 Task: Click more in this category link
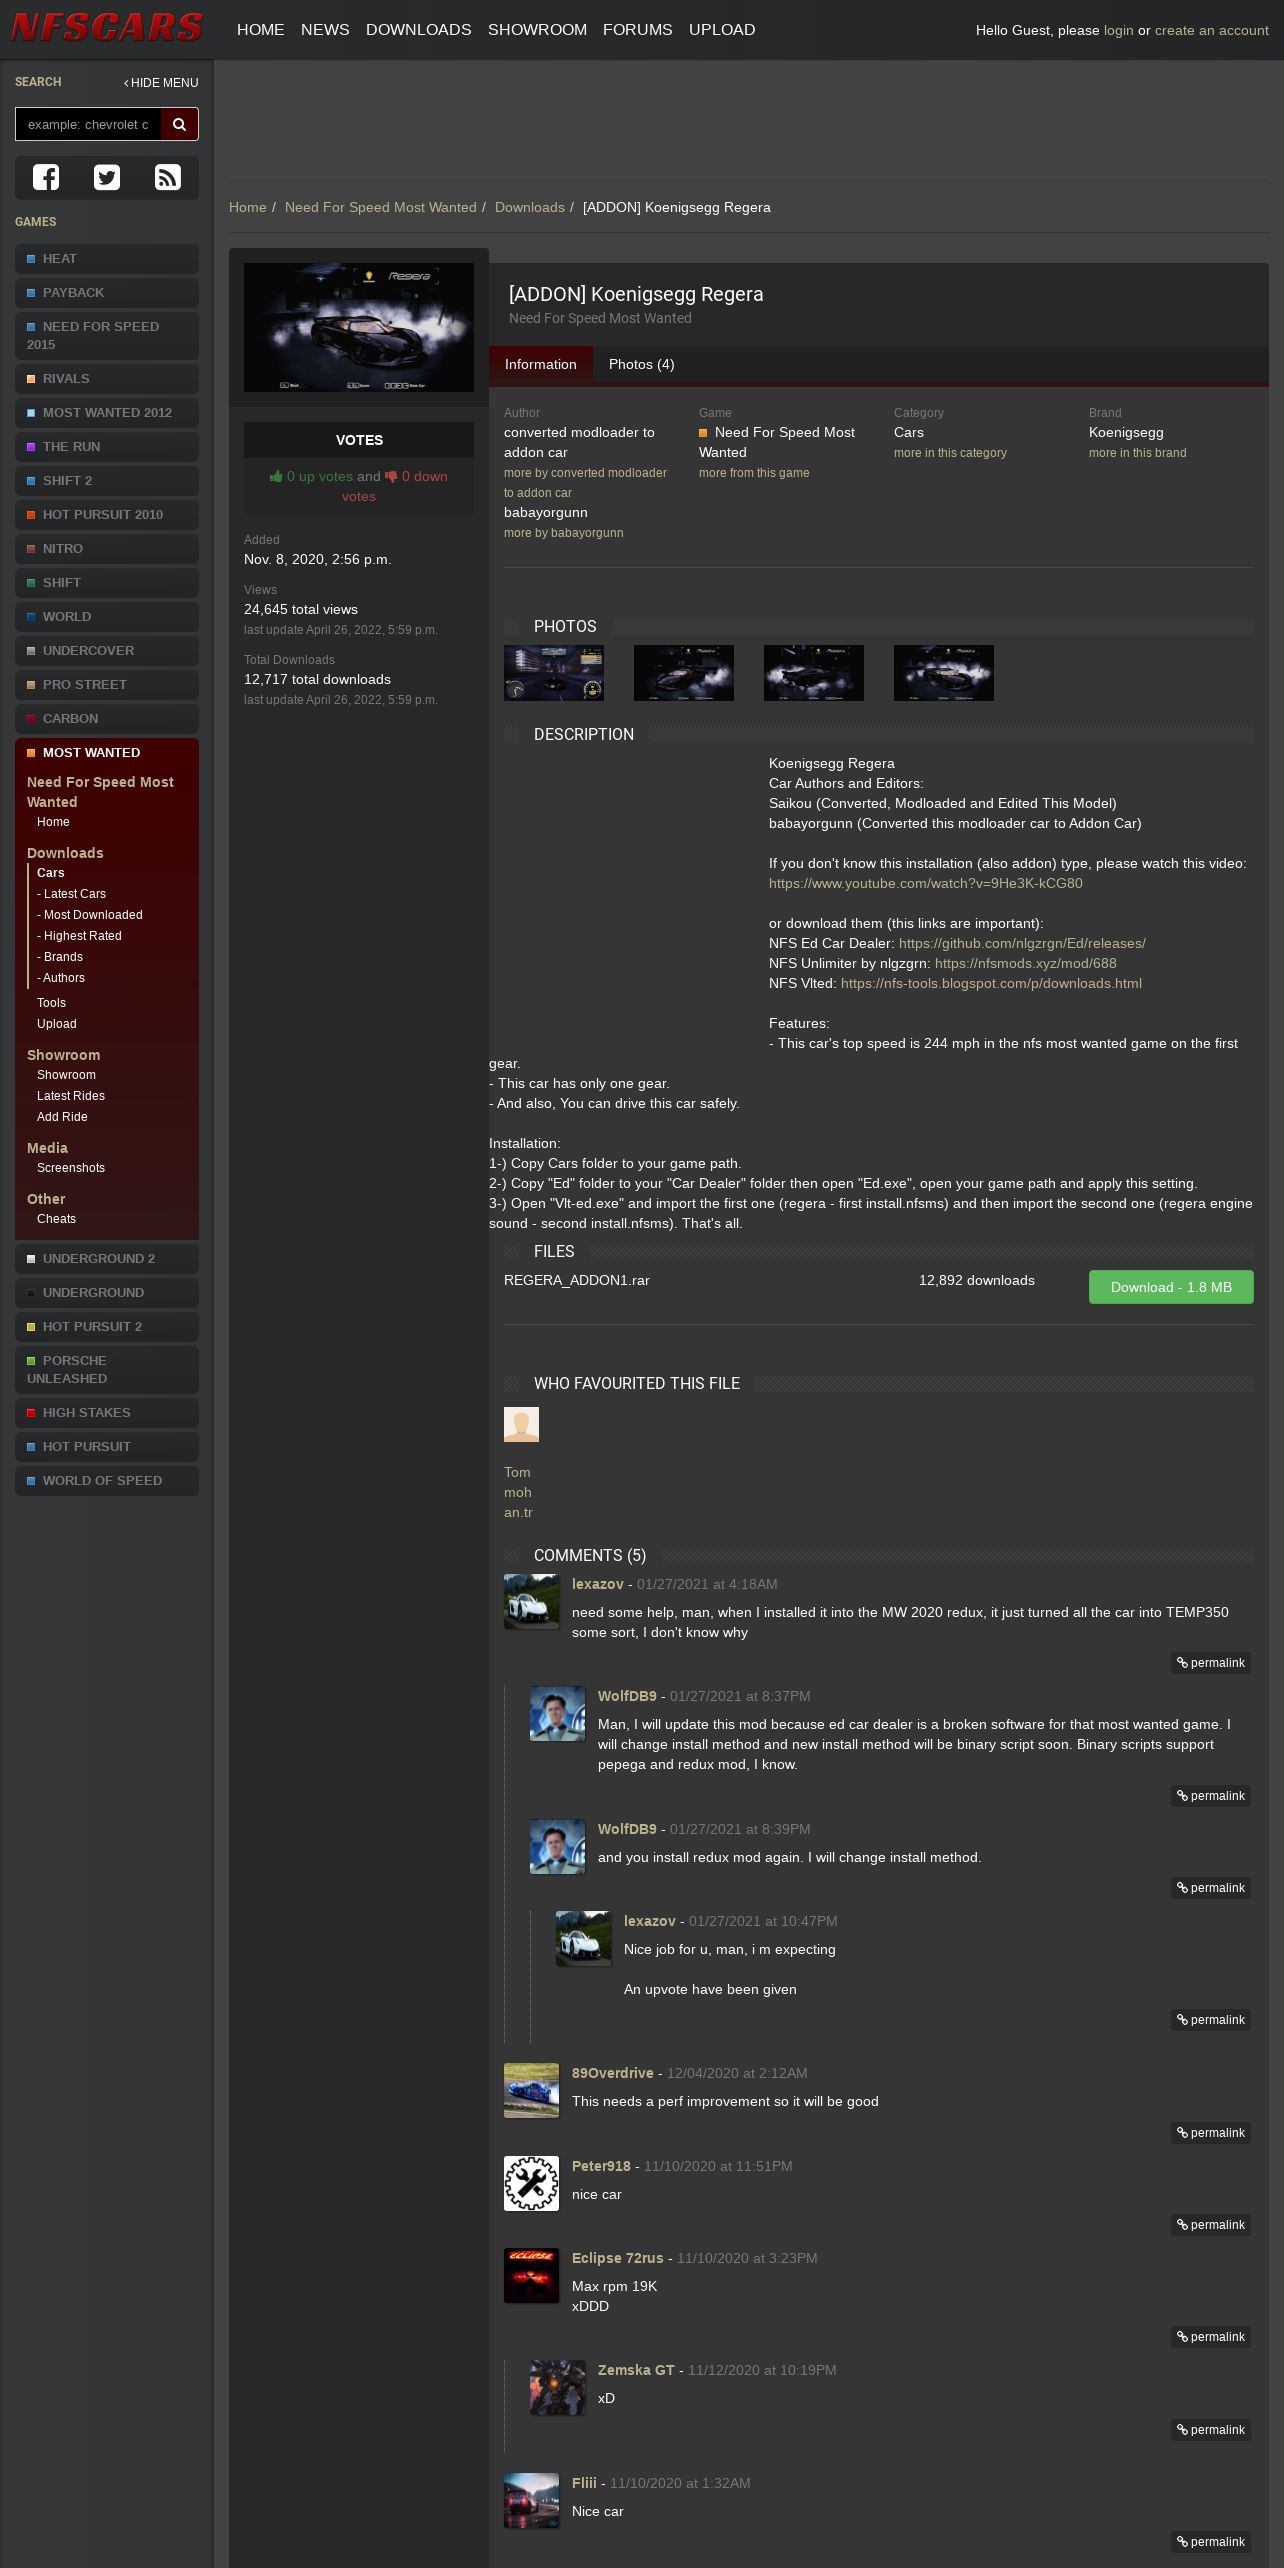(950, 453)
